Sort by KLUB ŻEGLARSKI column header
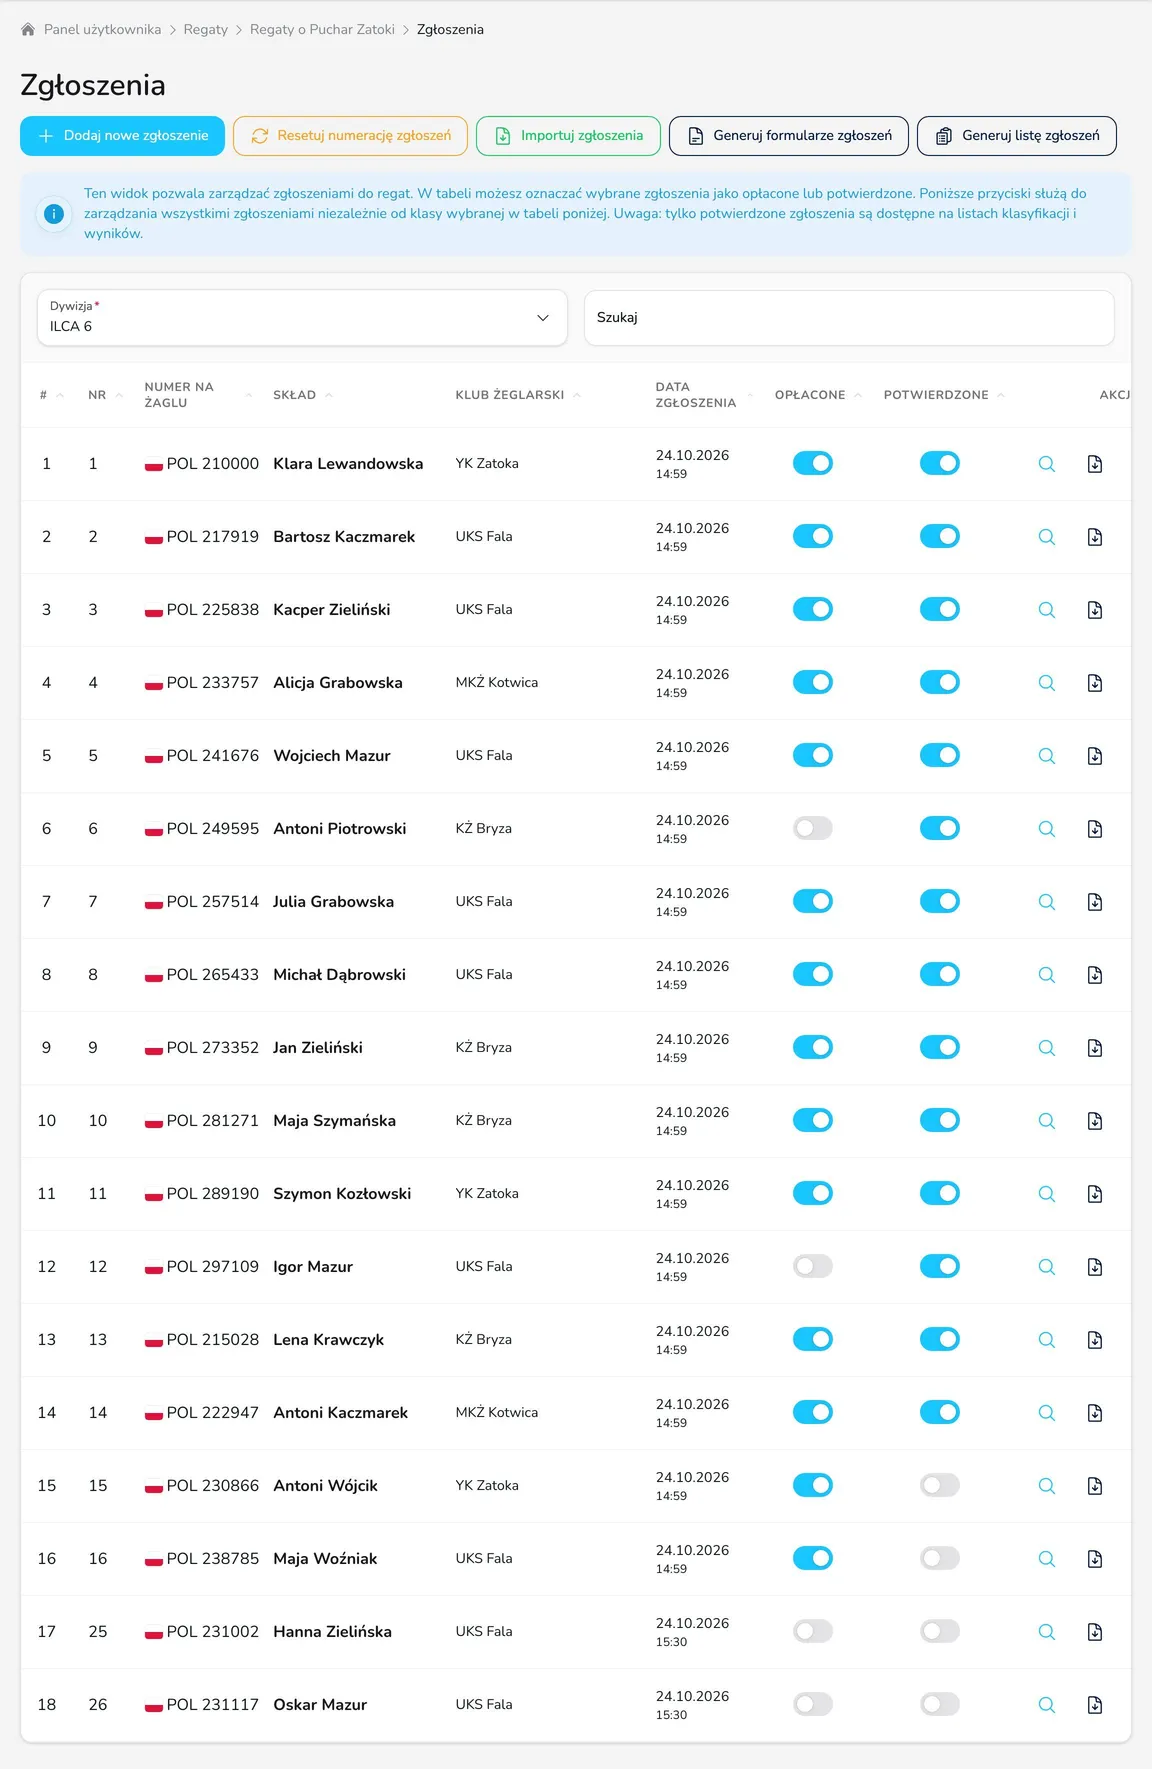The image size is (1152, 1769). coord(518,395)
